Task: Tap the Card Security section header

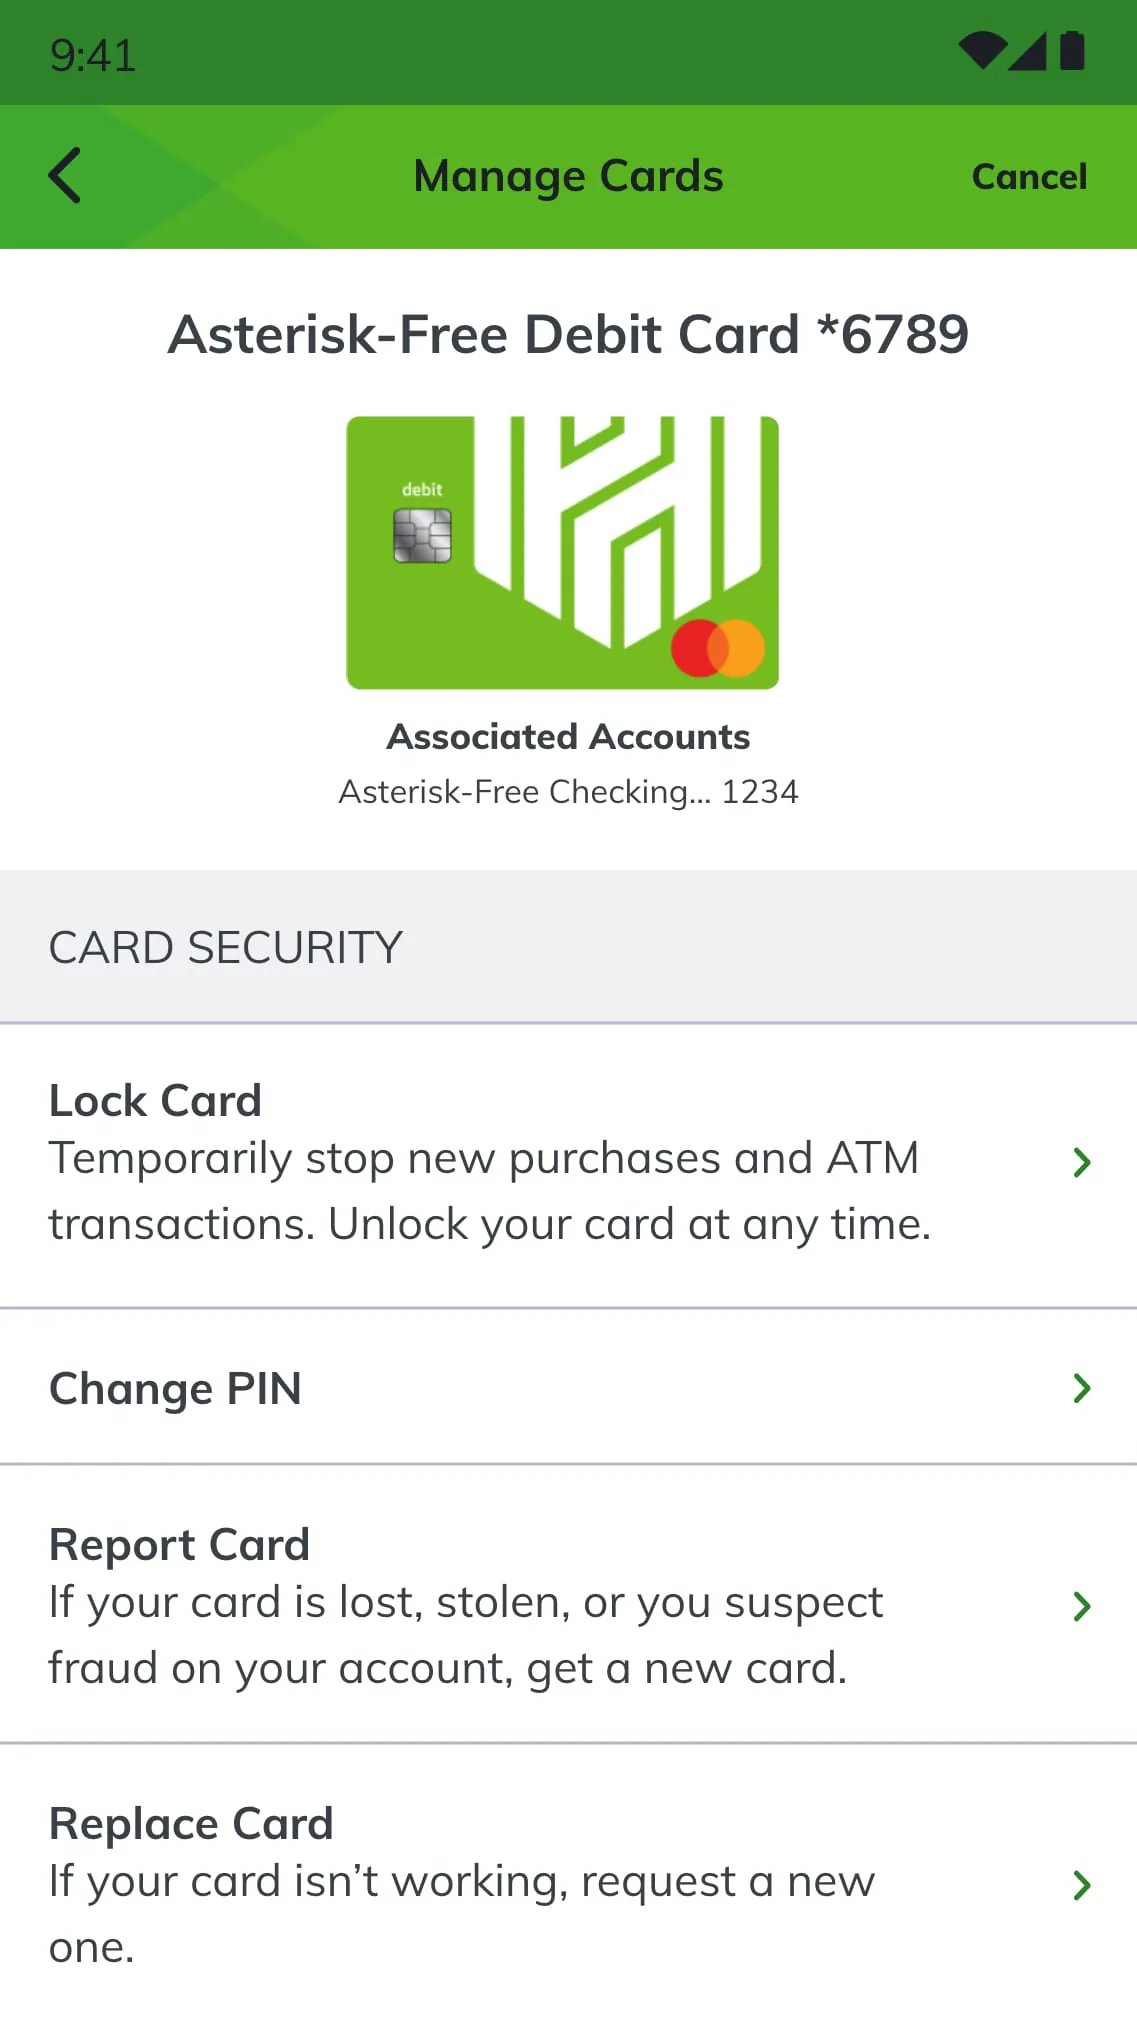Action: [x=226, y=947]
